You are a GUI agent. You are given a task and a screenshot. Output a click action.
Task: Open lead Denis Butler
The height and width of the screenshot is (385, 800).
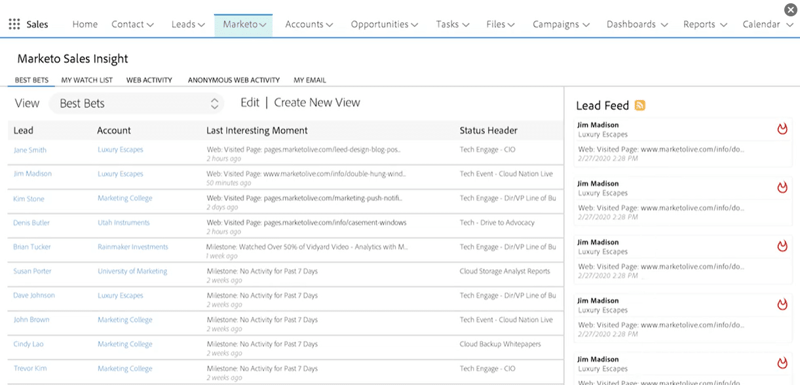[32, 223]
